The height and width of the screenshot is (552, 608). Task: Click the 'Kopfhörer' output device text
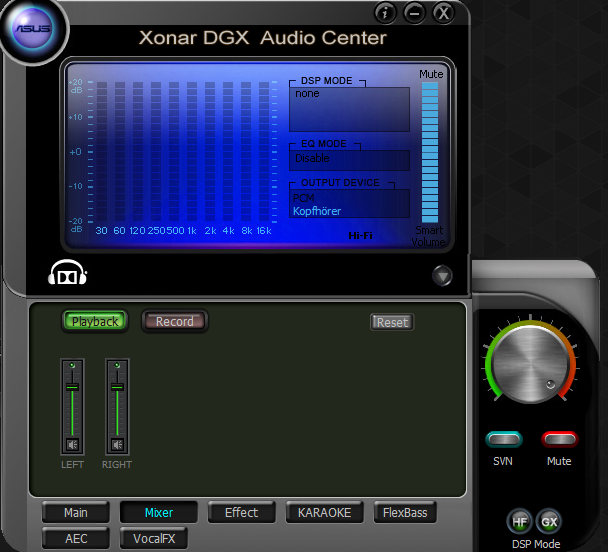pyautogui.click(x=317, y=211)
